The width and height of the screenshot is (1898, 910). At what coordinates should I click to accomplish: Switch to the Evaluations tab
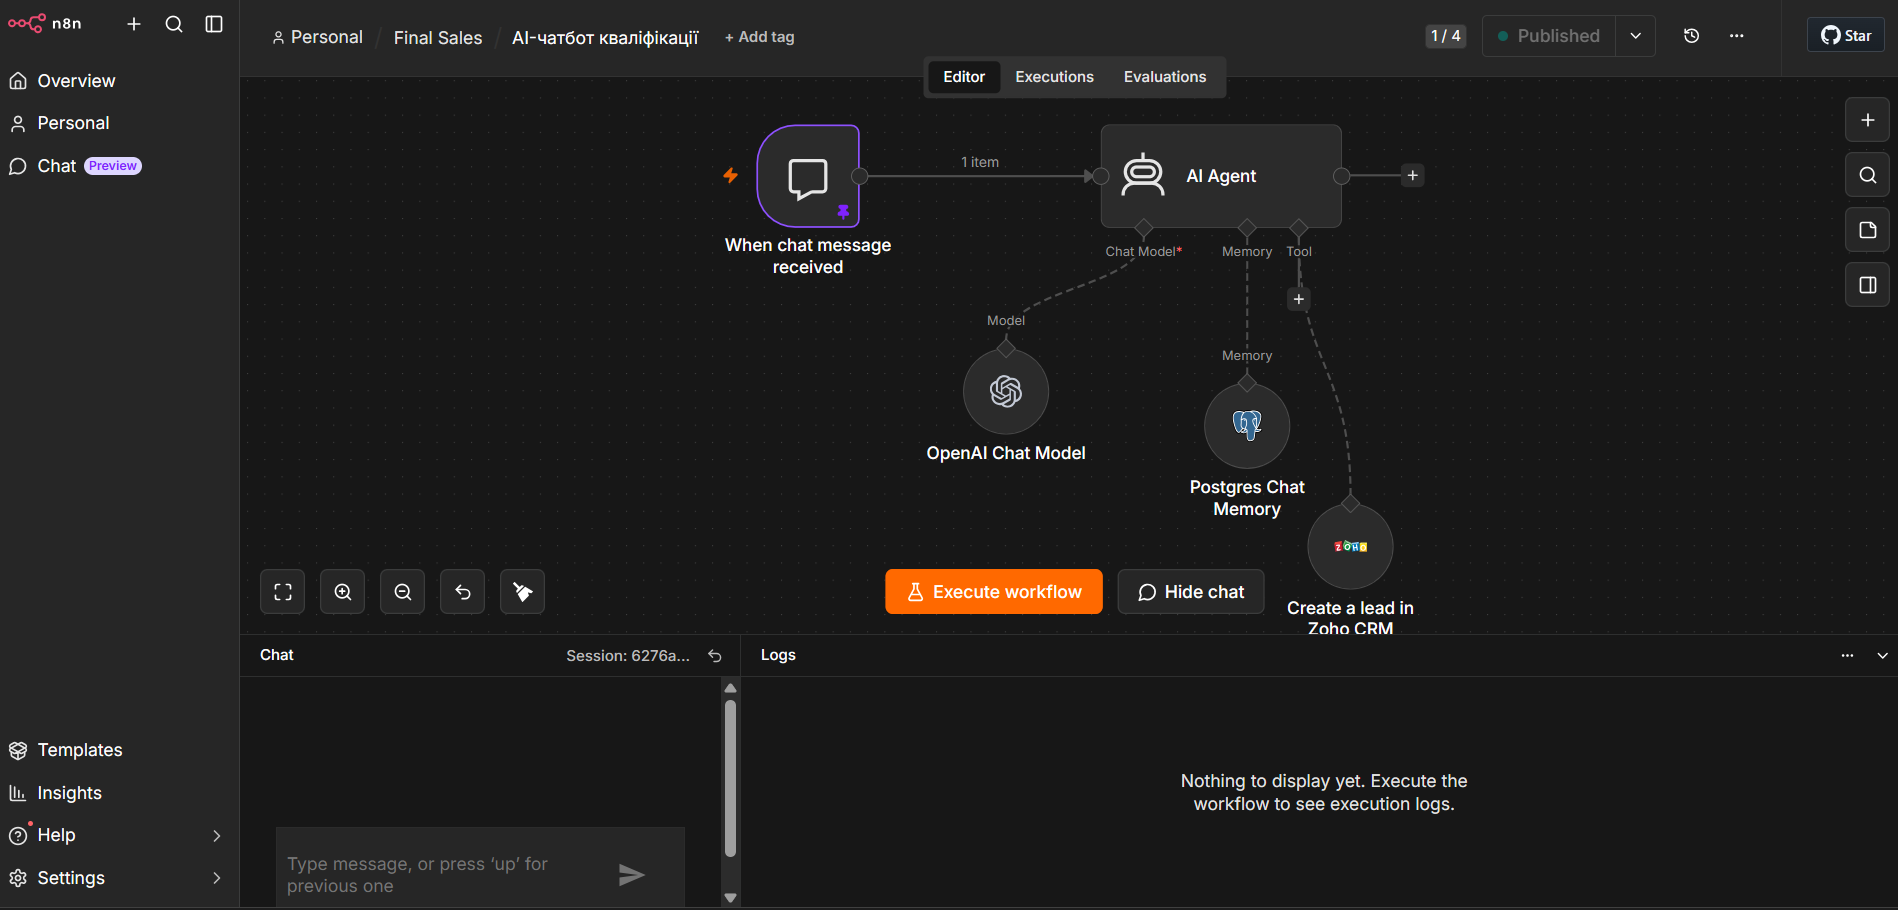[1165, 77]
